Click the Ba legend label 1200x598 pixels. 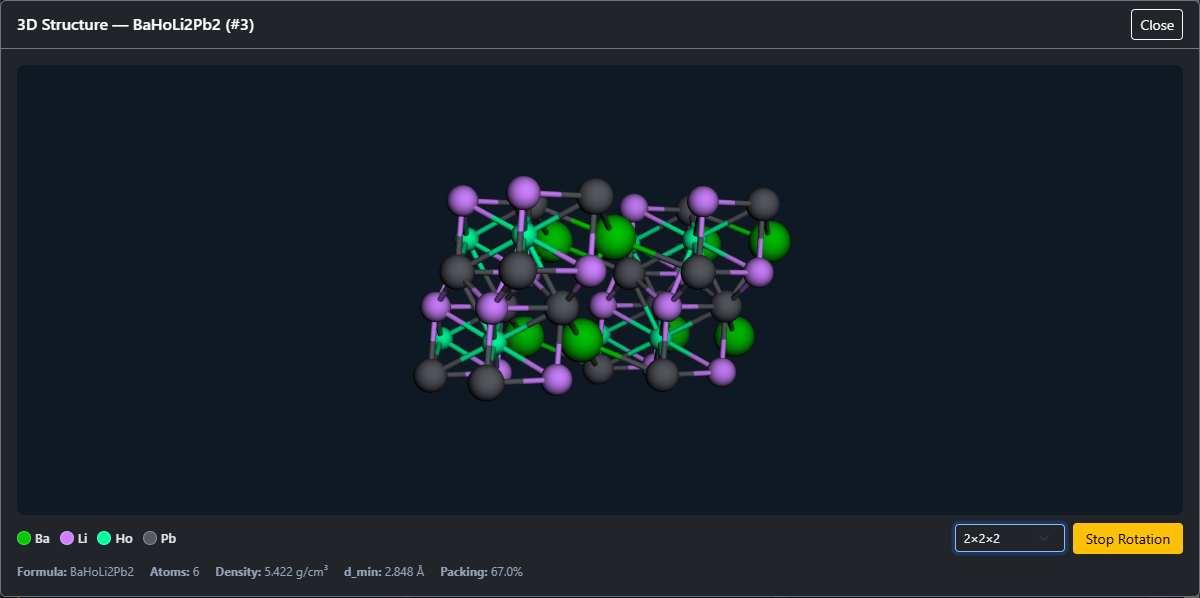[x=42, y=538]
